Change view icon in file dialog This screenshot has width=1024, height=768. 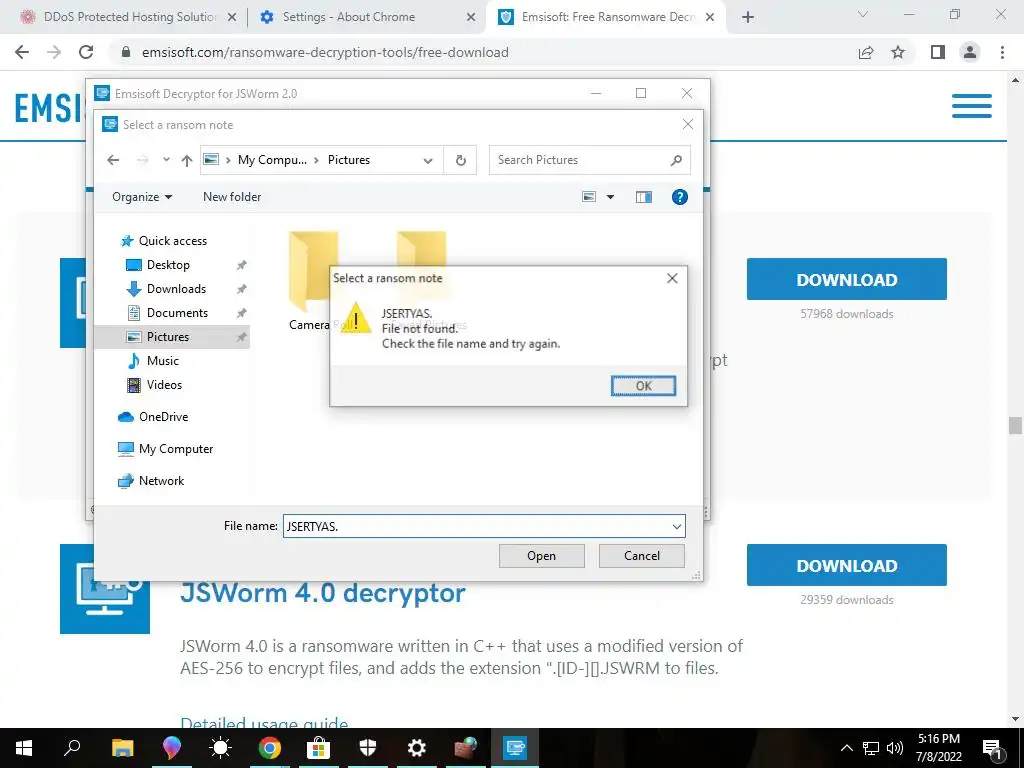click(x=589, y=197)
